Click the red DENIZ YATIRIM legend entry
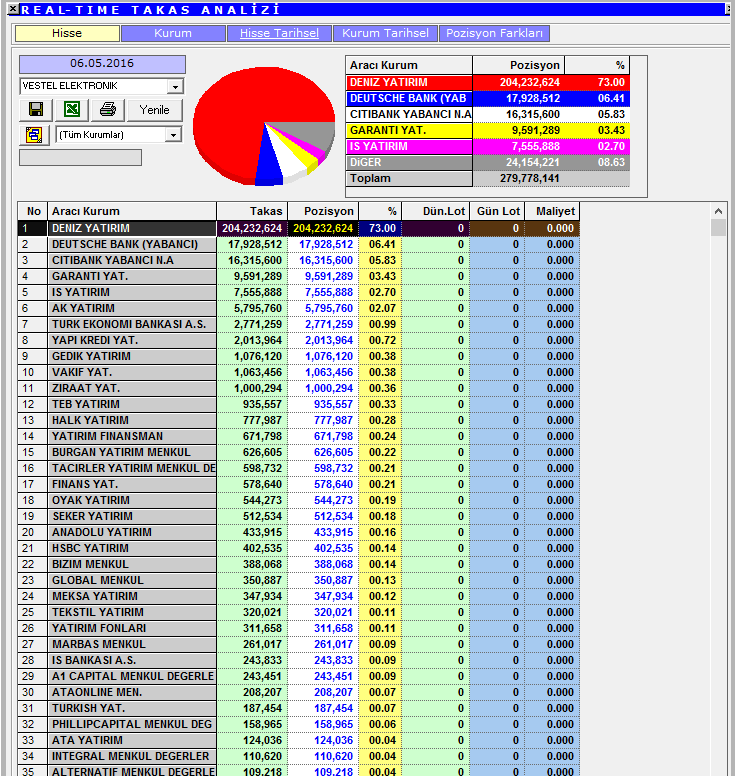Viewport: 735px width, 776px height. click(408, 82)
